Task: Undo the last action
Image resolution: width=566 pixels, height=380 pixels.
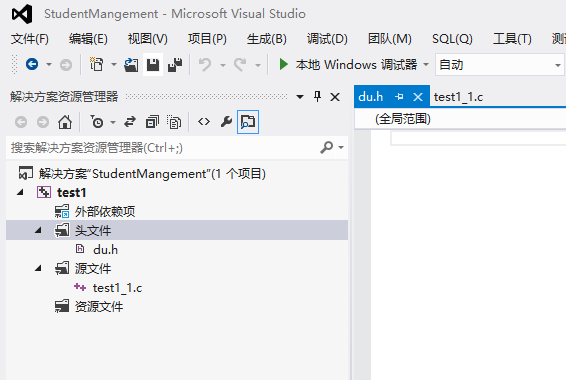Action: [x=205, y=65]
